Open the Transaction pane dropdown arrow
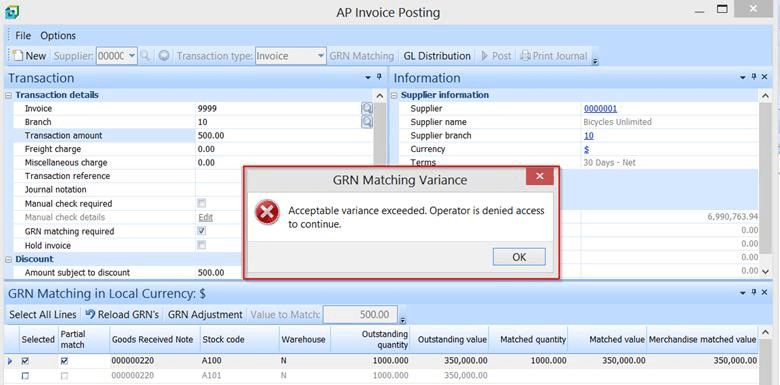Image resolution: width=780 pixels, height=385 pixels. [x=368, y=78]
